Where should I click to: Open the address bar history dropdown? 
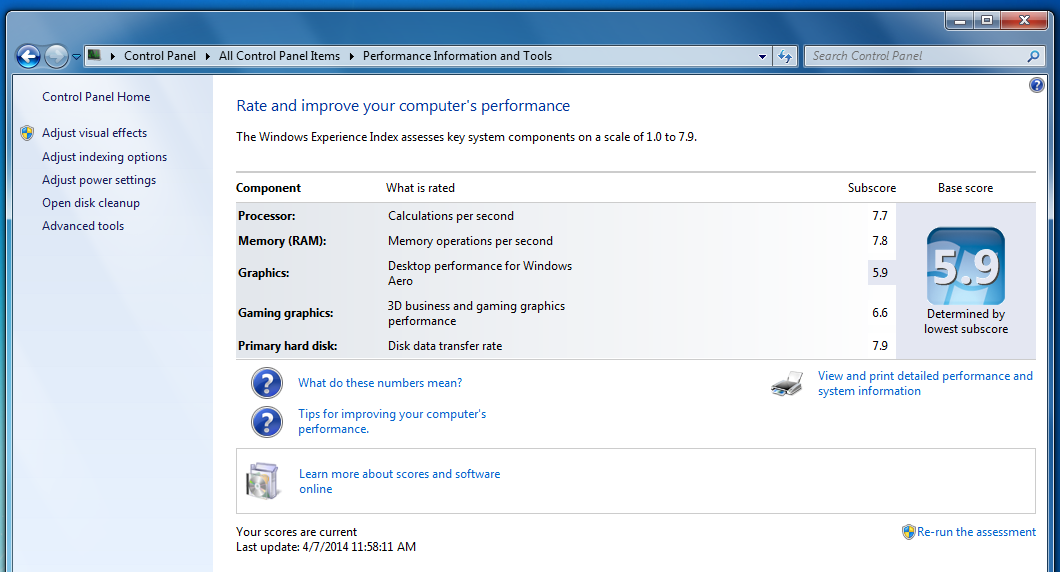pos(763,56)
